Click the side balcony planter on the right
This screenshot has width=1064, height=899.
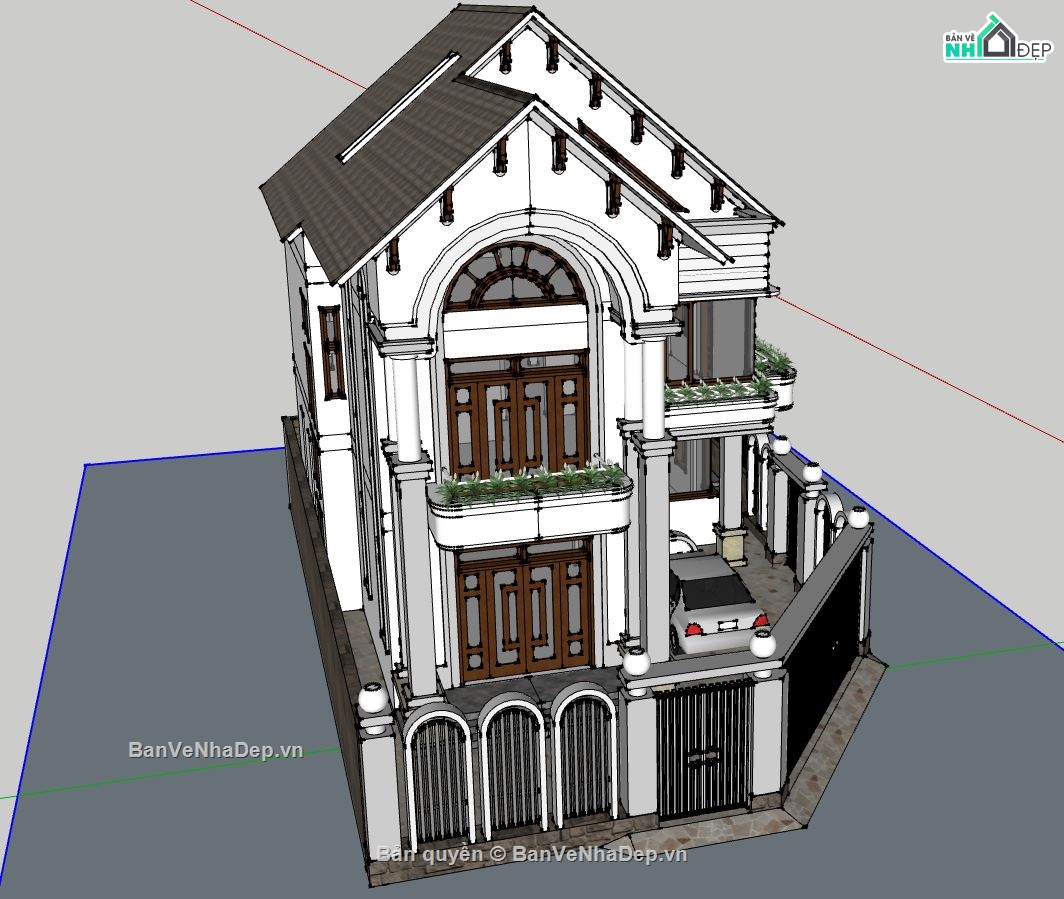pyautogui.click(x=722, y=391)
